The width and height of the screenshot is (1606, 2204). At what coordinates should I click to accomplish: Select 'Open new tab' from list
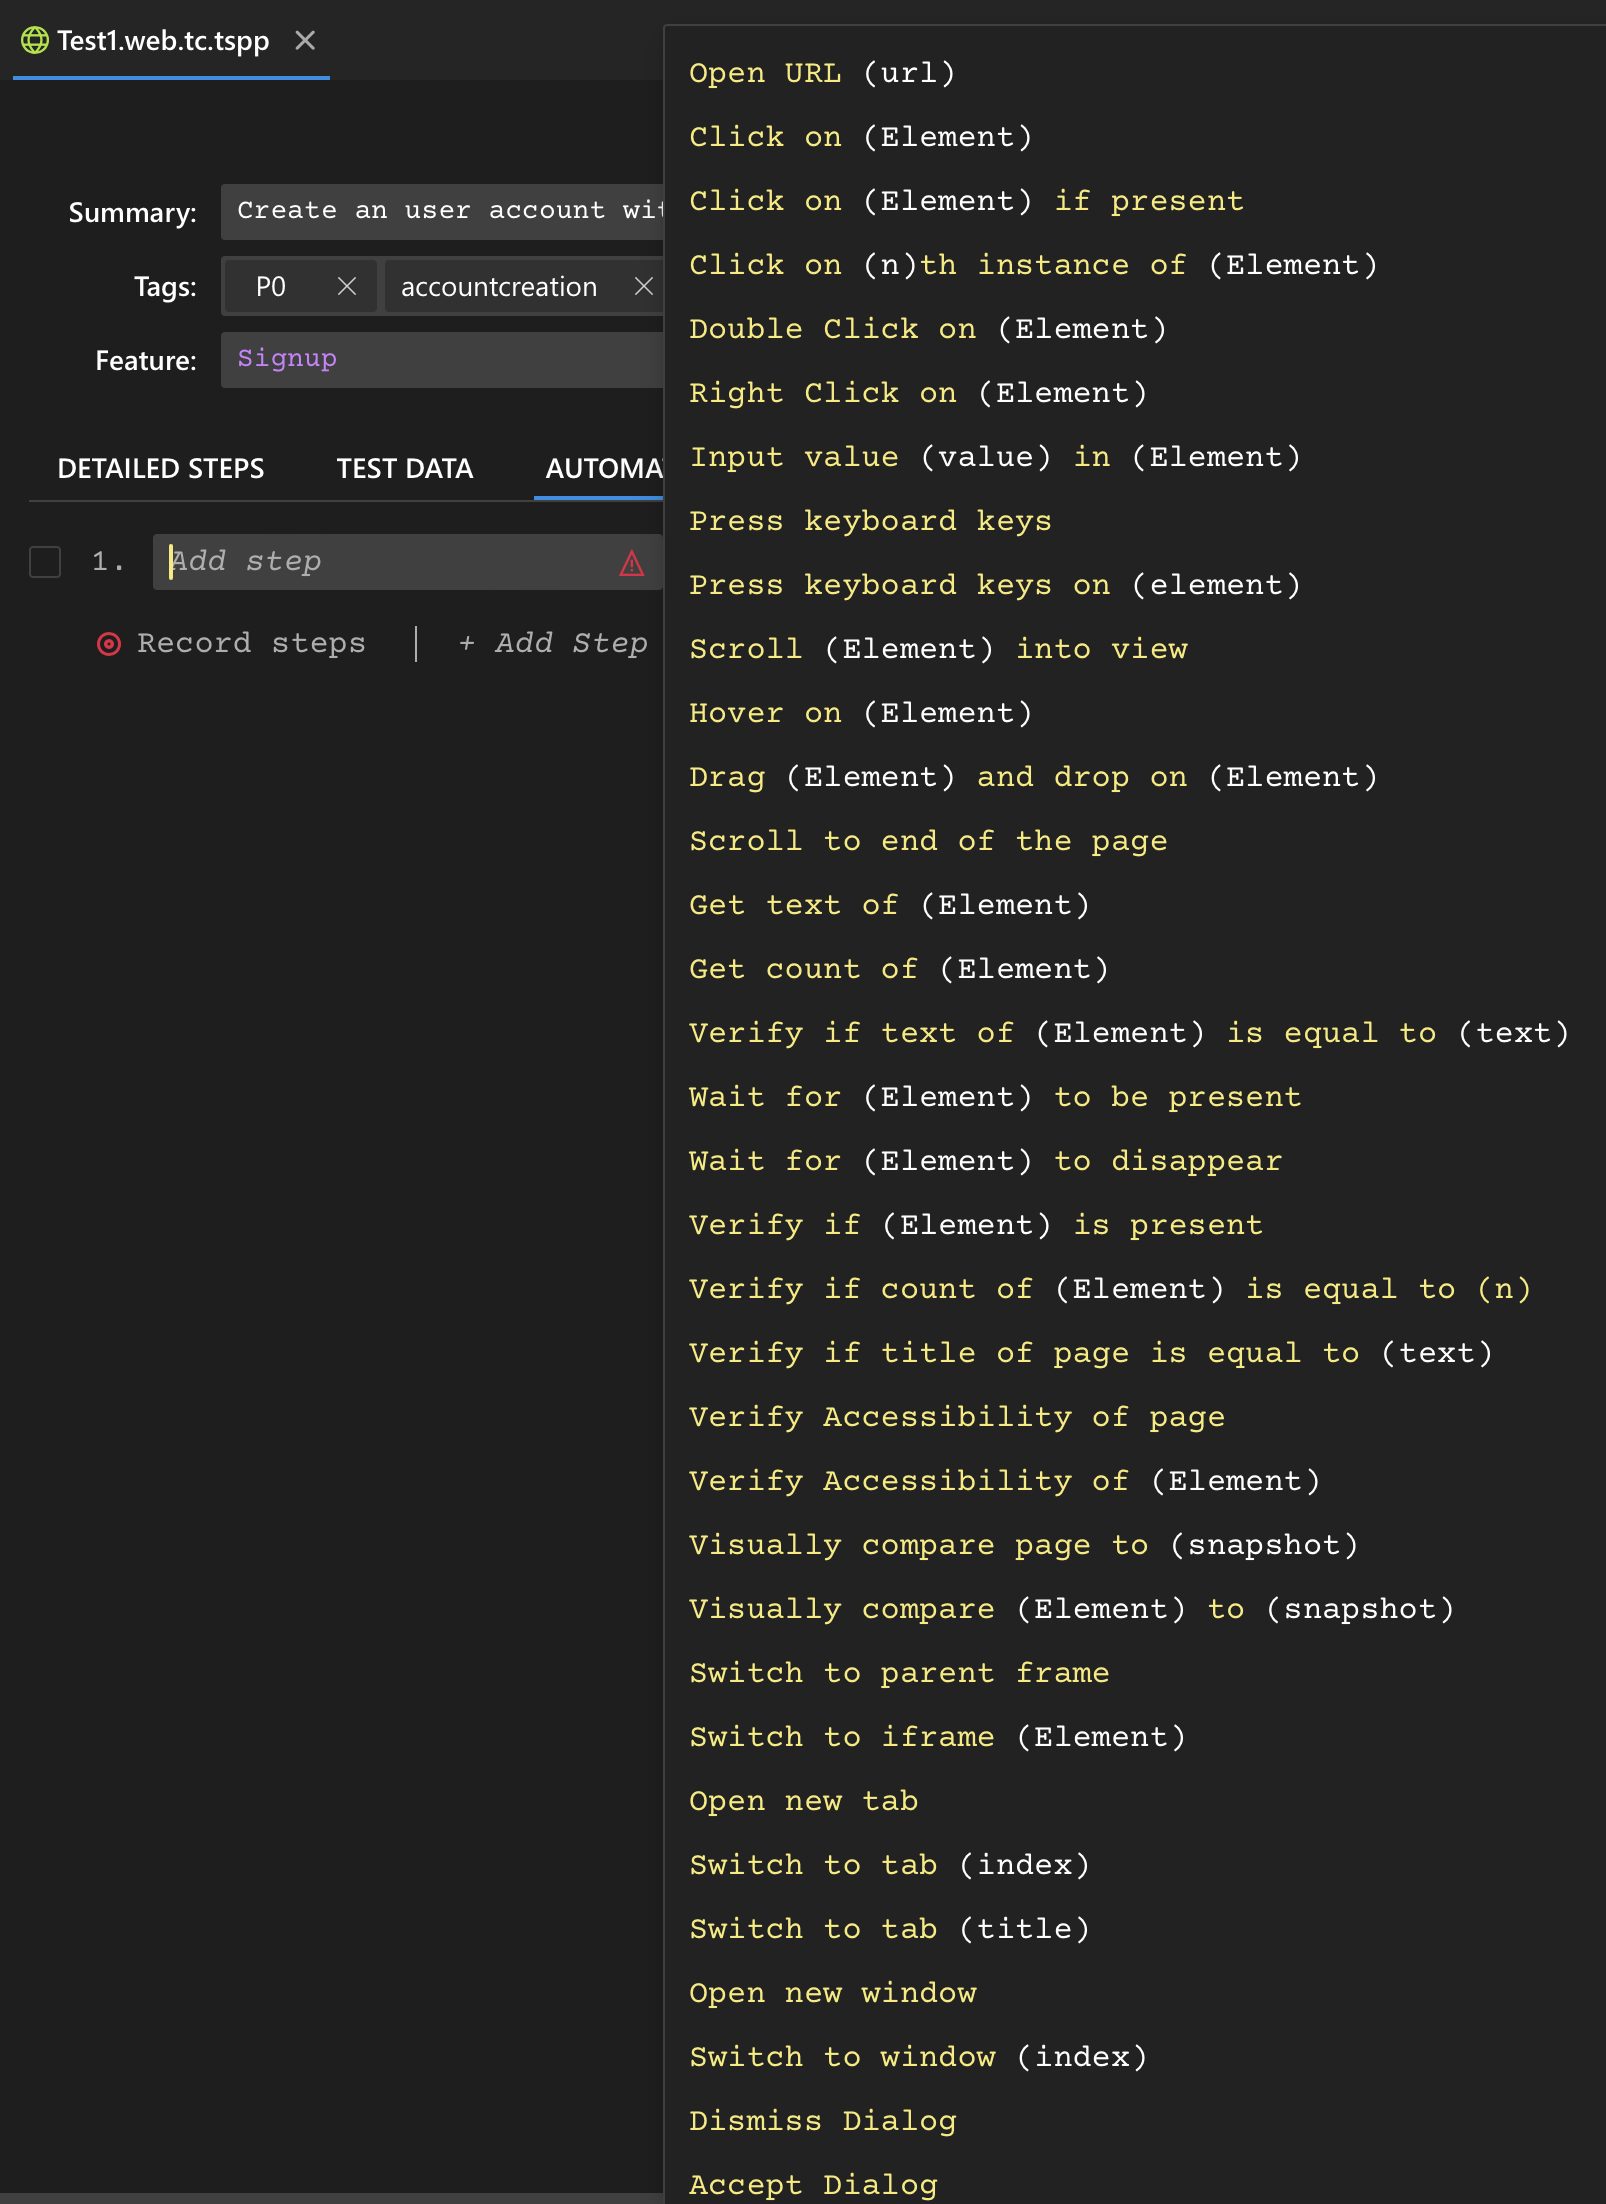pyautogui.click(x=803, y=1801)
